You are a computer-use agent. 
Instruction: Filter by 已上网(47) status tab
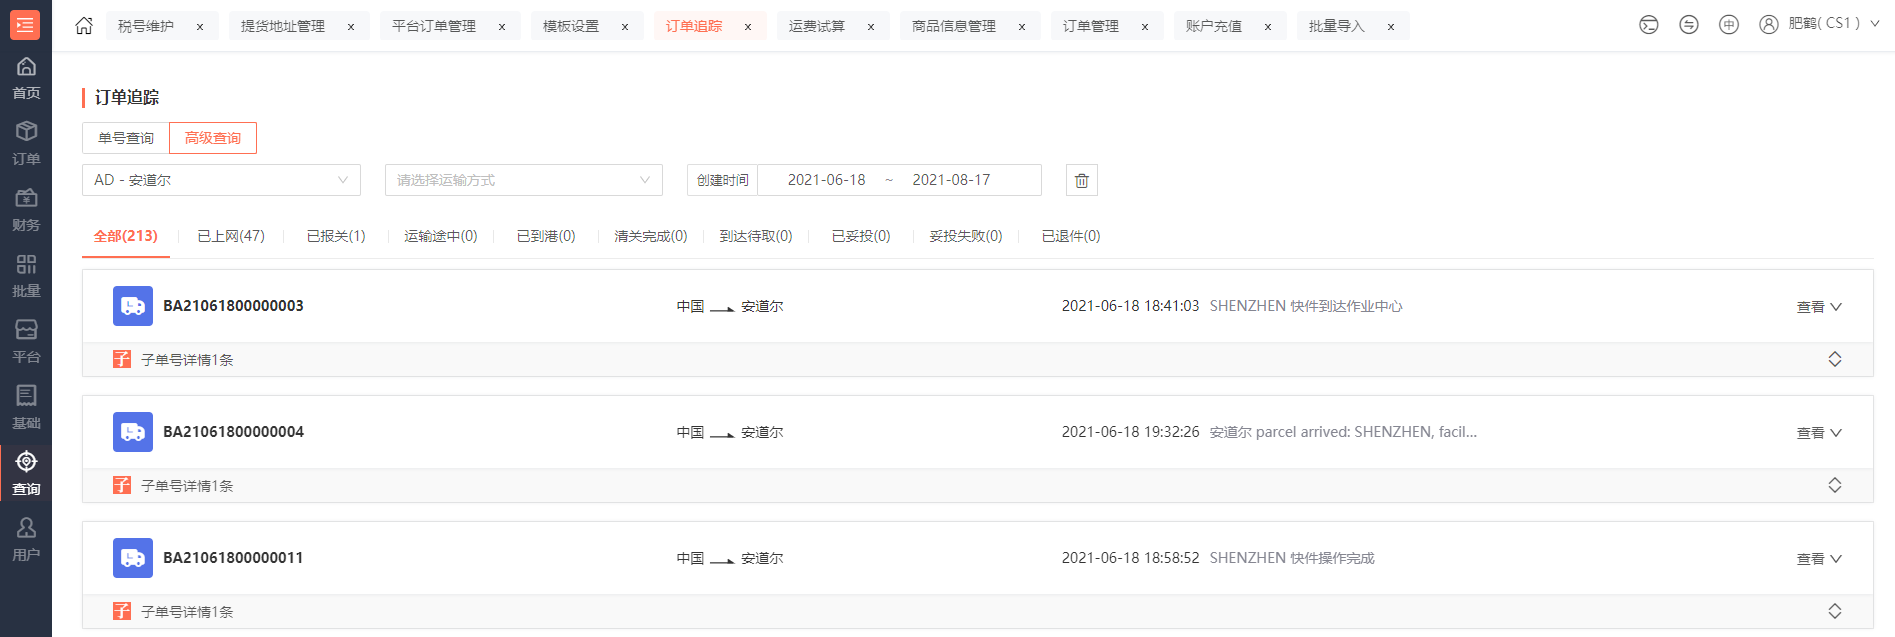coord(231,236)
